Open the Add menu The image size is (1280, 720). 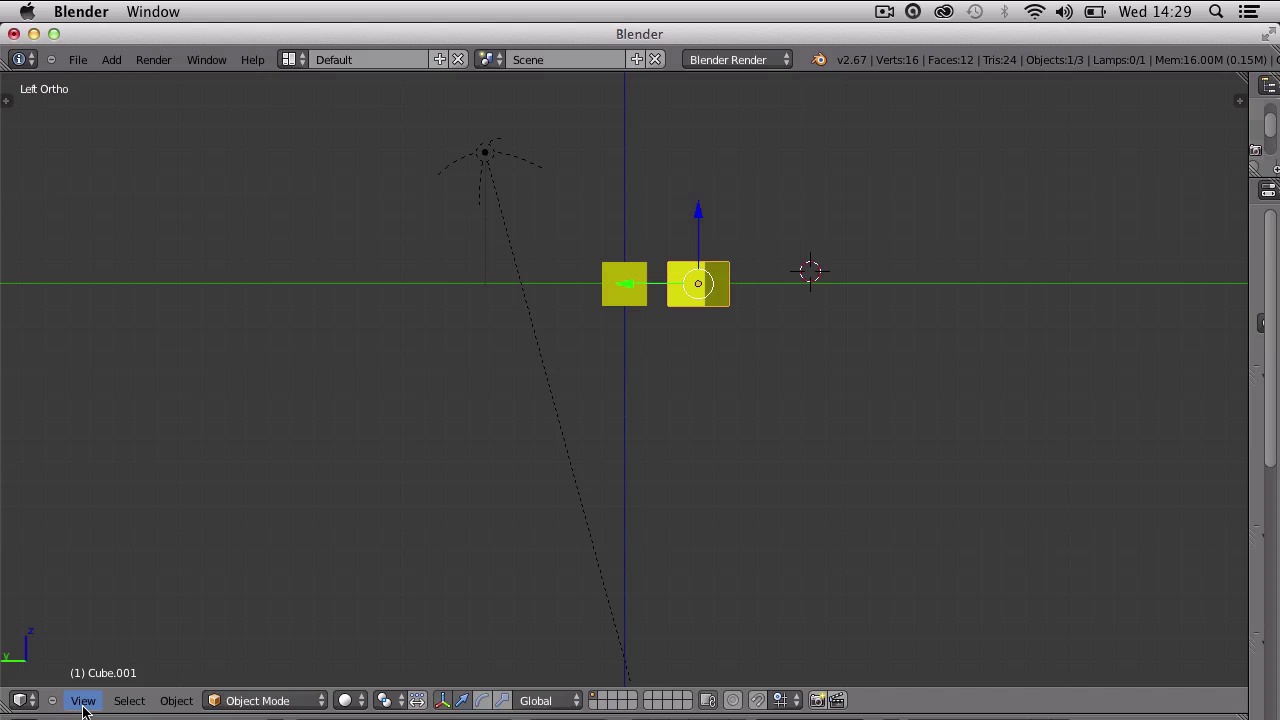click(x=111, y=60)
